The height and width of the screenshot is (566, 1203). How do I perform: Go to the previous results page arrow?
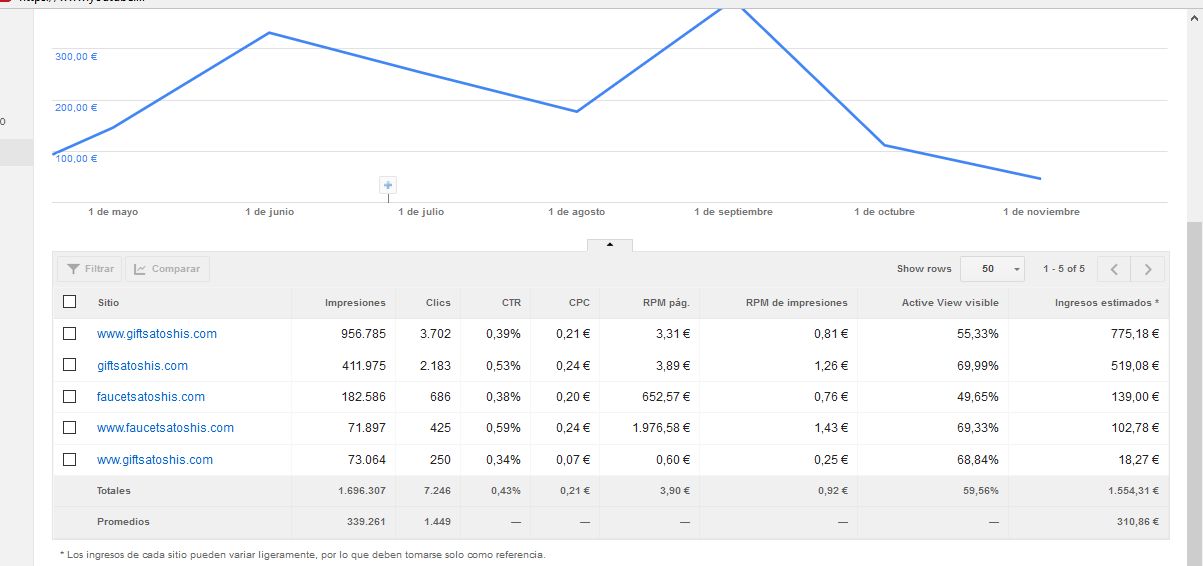coord(1114,269)
